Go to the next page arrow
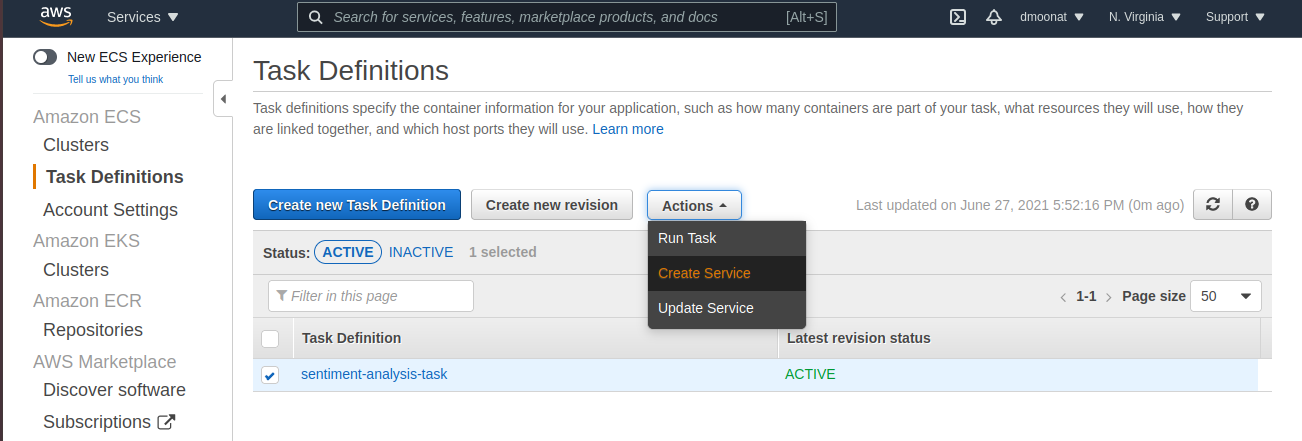This screenshot has width=1302, height=441. tap(1109, 297)
